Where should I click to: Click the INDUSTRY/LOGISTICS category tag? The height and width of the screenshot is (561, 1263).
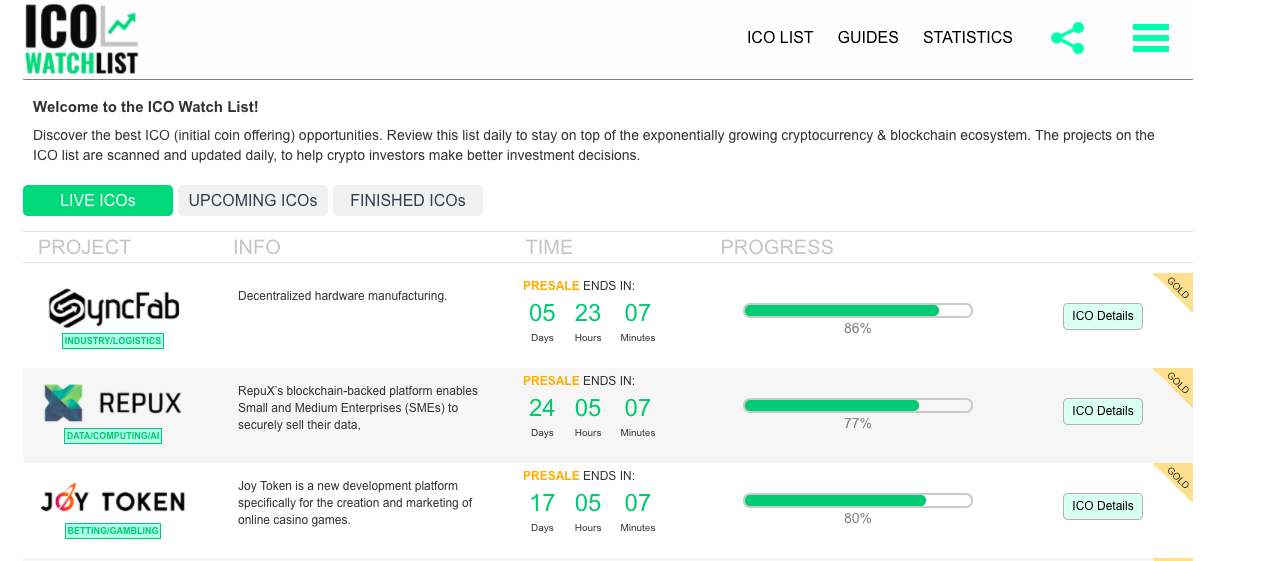[113, 341]
